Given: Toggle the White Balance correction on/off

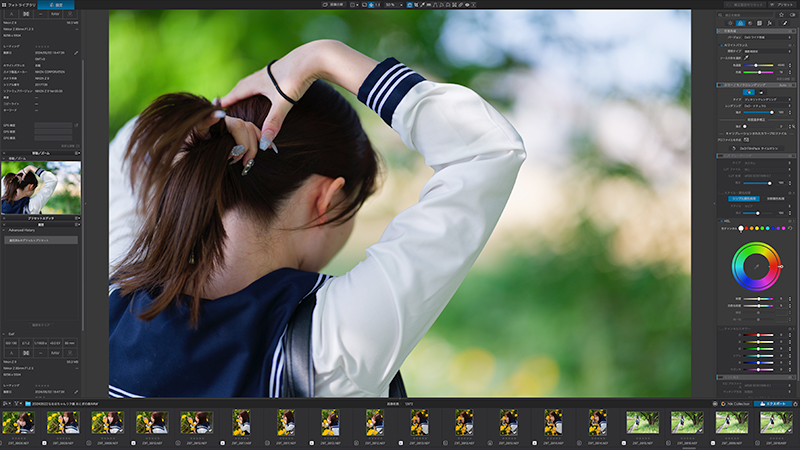Looking at the screenshot, I should [x=721, y=45].
